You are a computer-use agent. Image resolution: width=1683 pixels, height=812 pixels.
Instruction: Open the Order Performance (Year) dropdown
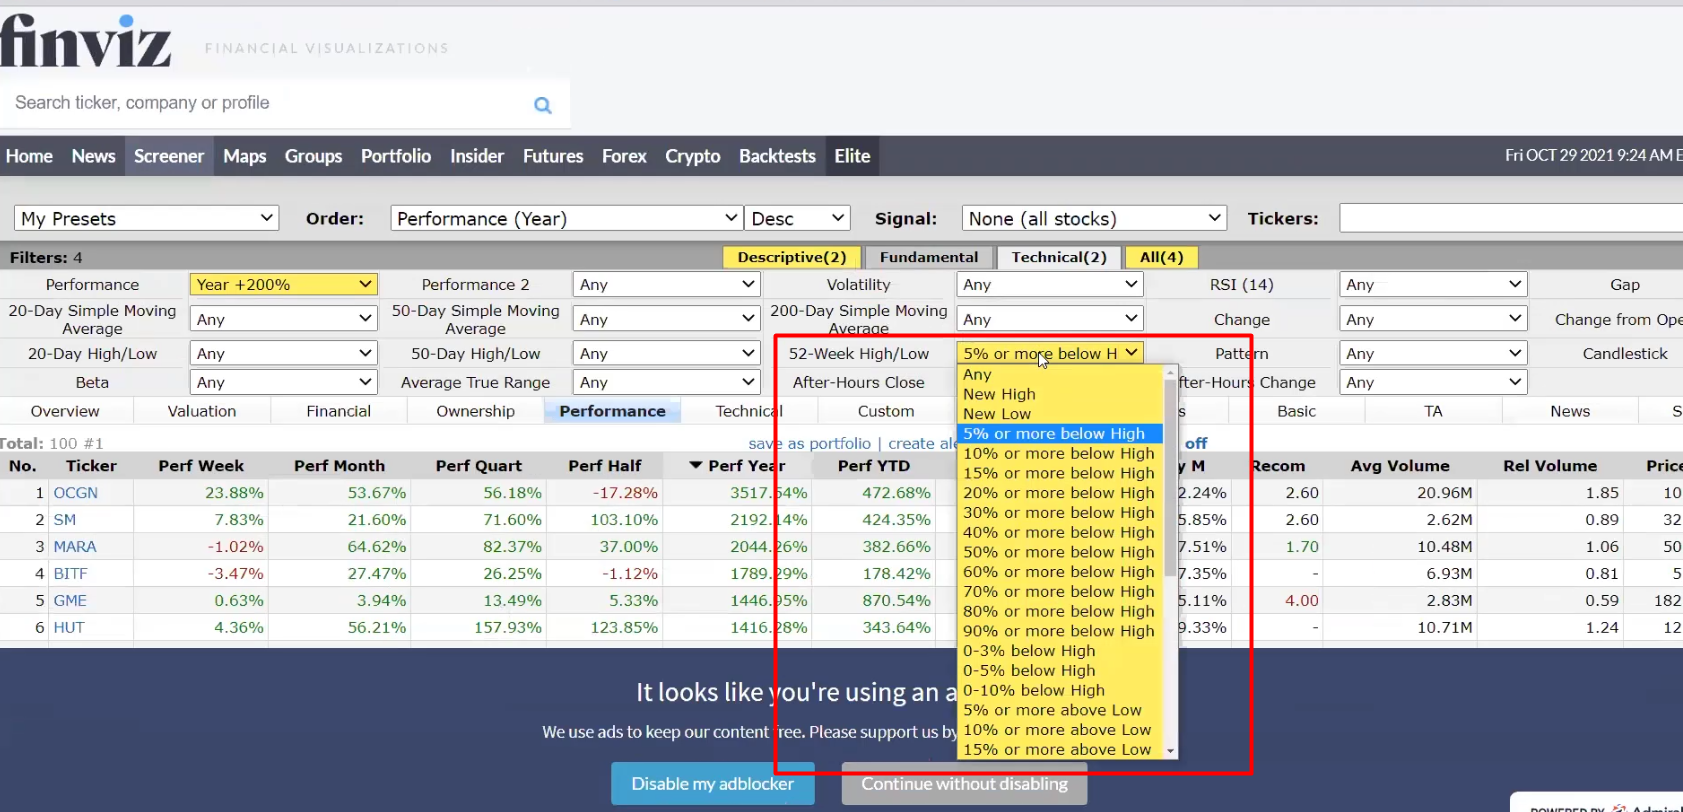(x=566, y=218)
